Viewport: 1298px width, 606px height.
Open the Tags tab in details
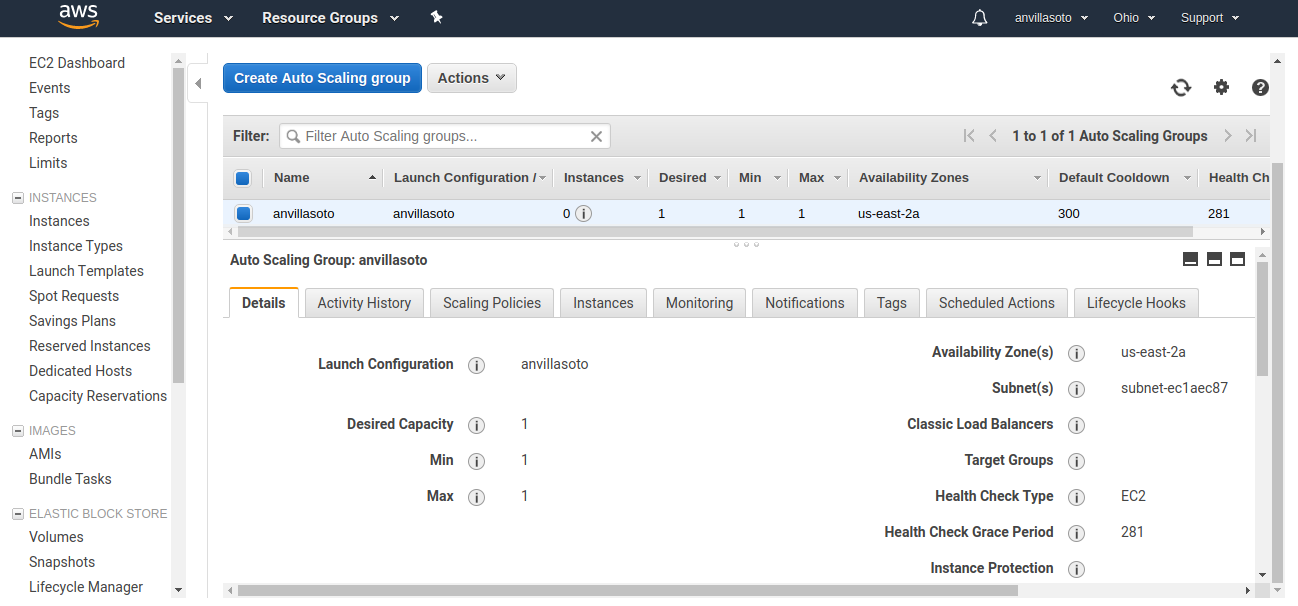coord(892,303)
